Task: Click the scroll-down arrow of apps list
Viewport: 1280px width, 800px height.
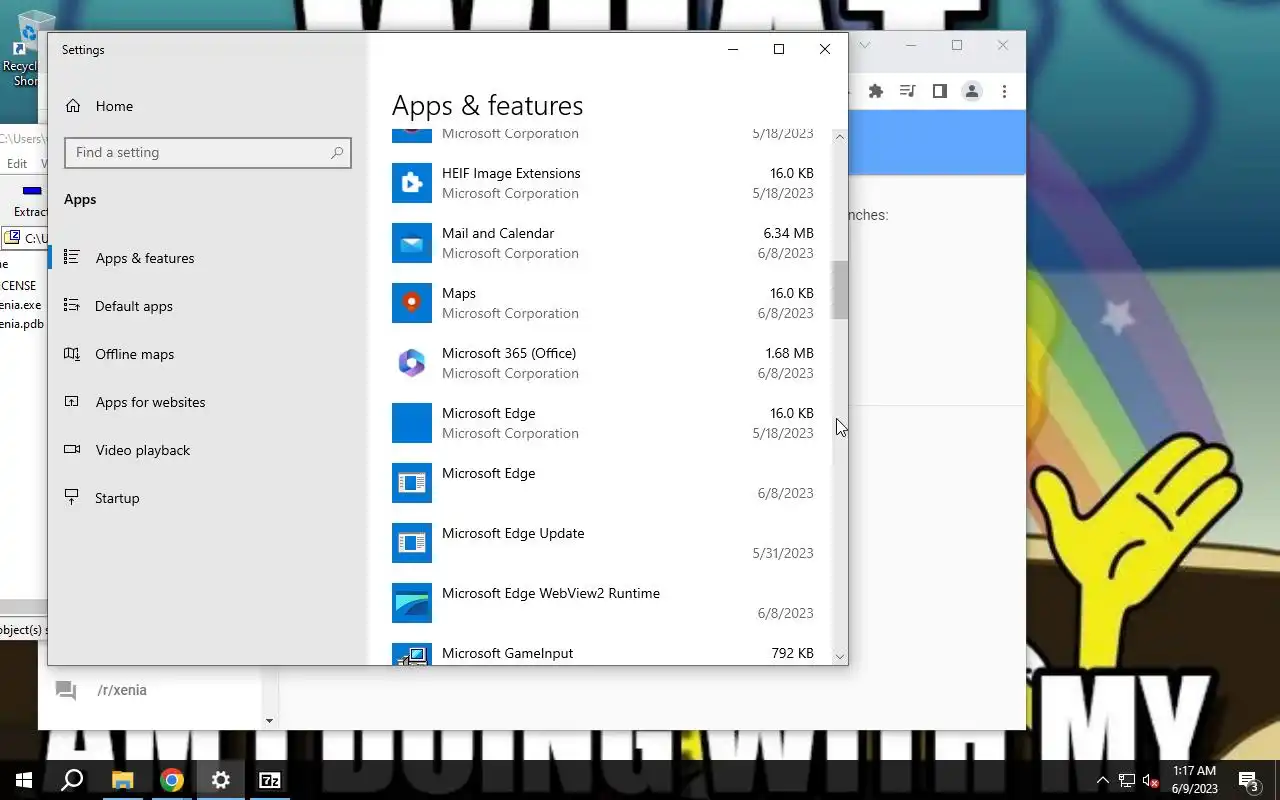Action: [840, 657]
